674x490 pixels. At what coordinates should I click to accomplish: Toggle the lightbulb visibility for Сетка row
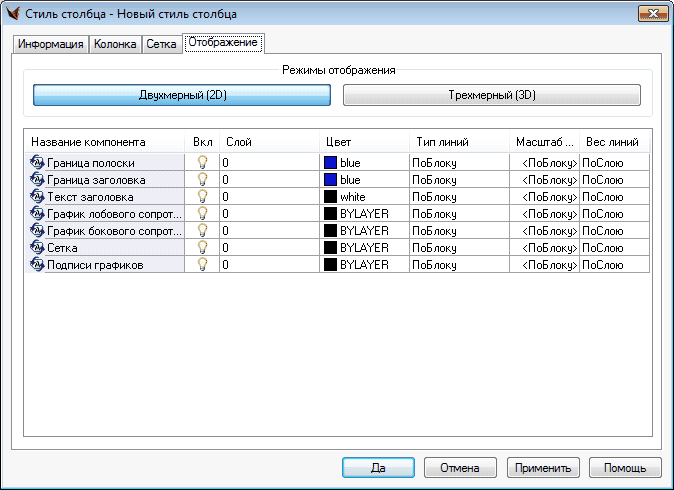tap(202, 247)
